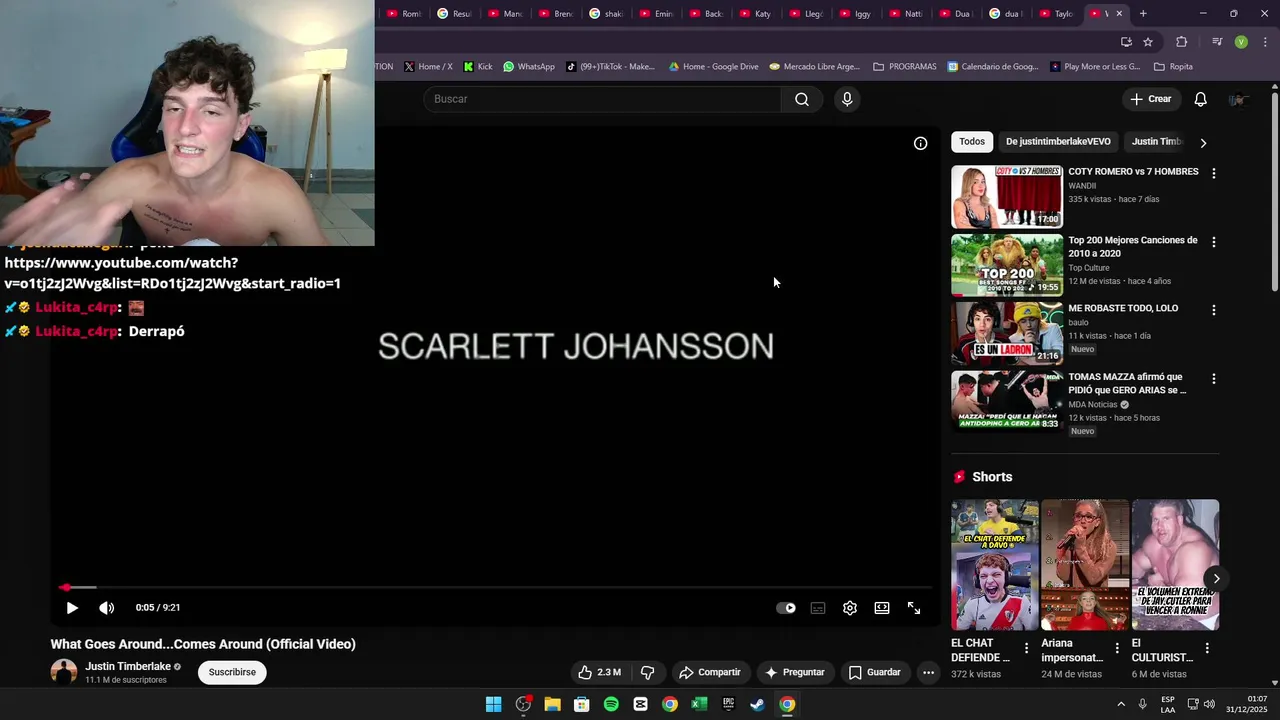This screenshot has width=1280, height=720.
Task: Open options for Top 200 Mejores Canciones
Action: 1214,242
